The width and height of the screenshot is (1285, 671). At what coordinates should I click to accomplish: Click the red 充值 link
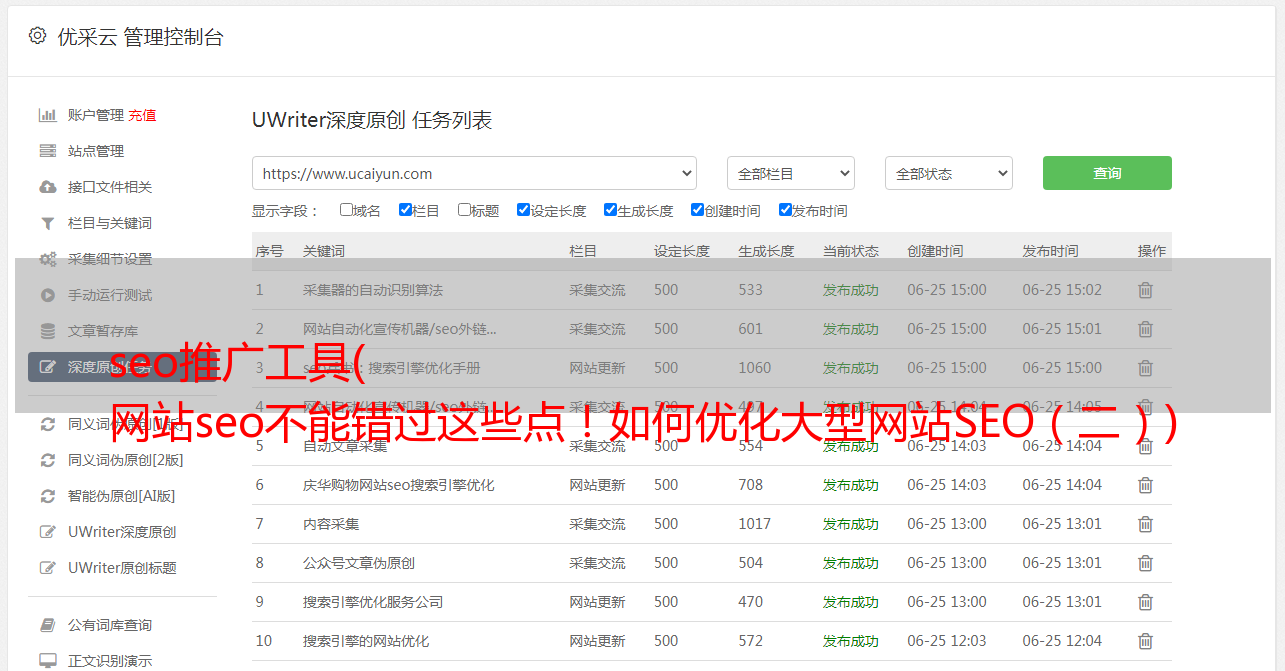[x=142, y=115]
